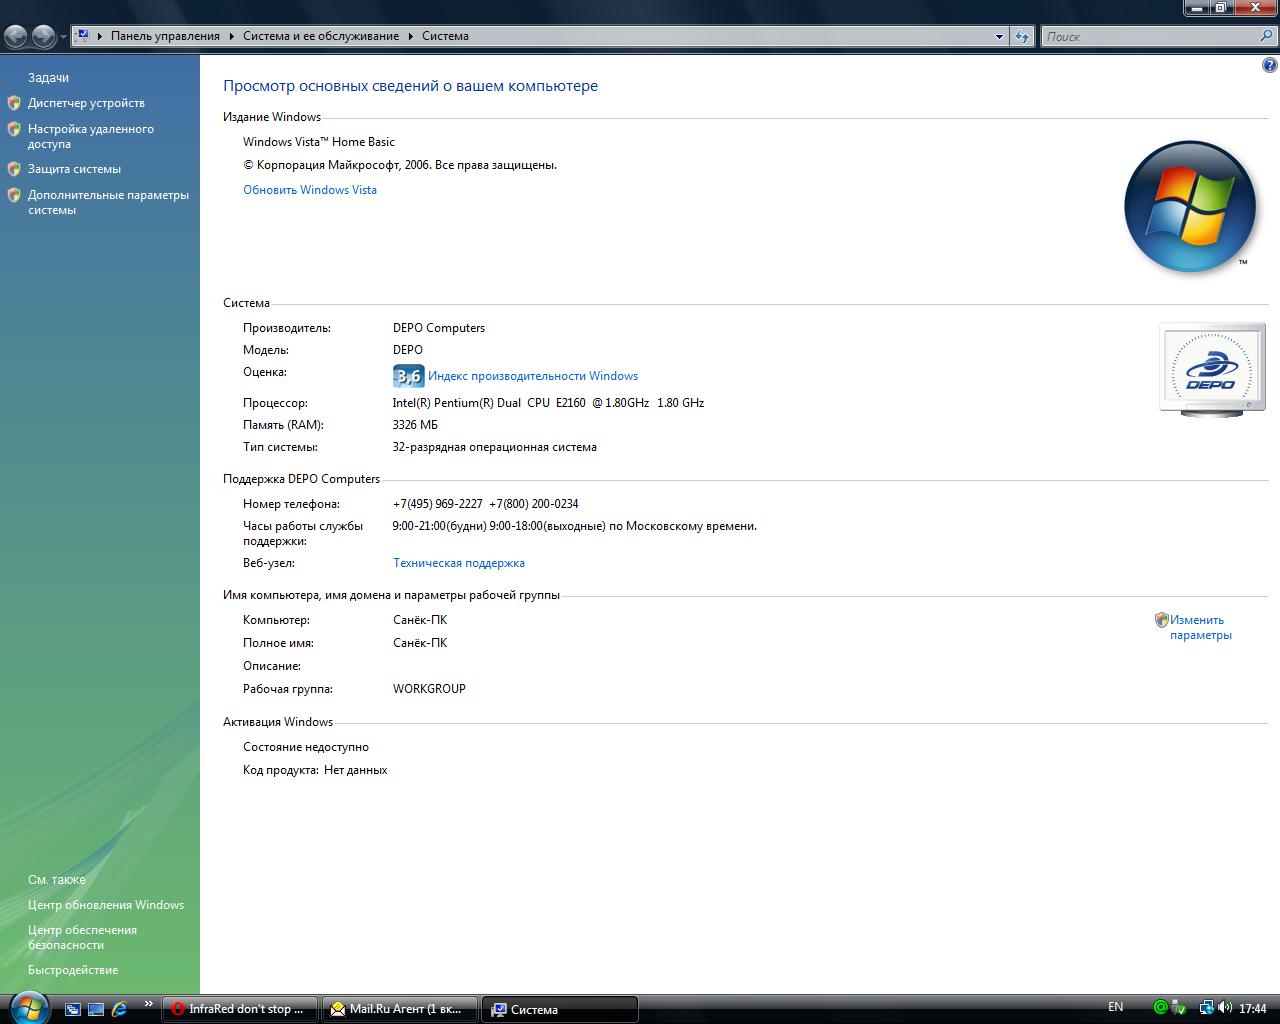Click the control panel icon in address bar

pyautogui.click(x=83, y=35)
